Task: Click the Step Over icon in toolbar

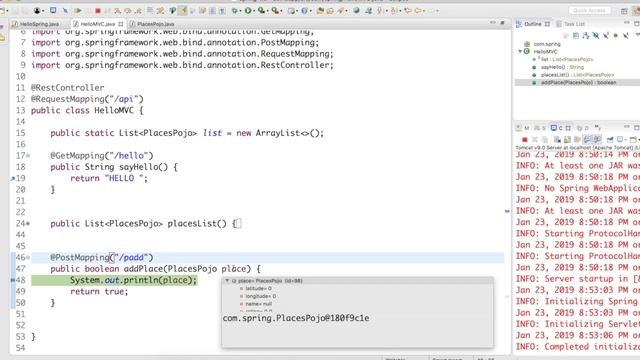Action: pyautogui.click(x=128, y=11)
